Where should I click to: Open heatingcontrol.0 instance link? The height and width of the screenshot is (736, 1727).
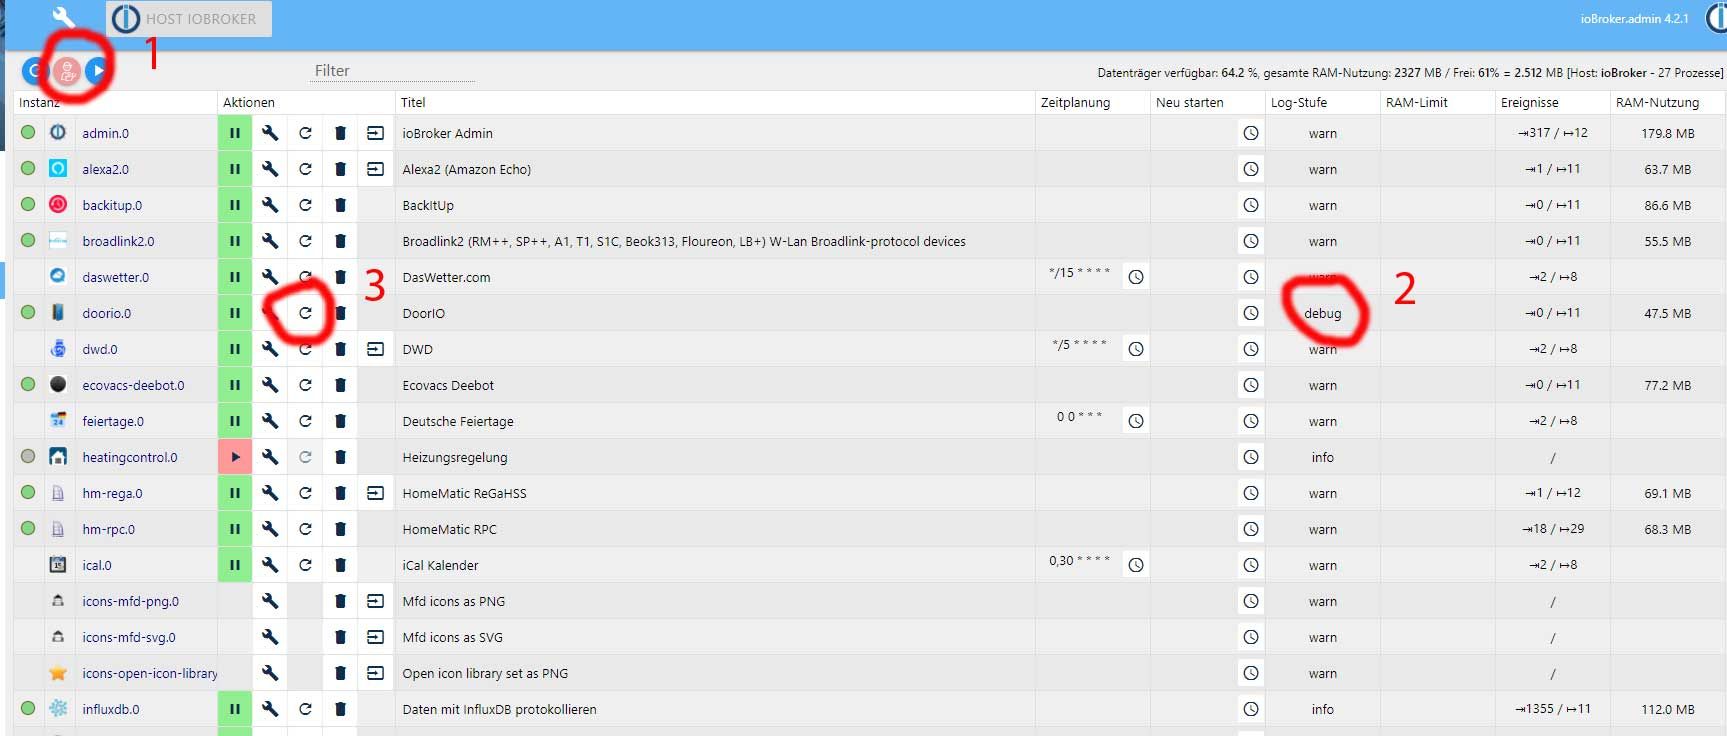[x=130, y=457]
